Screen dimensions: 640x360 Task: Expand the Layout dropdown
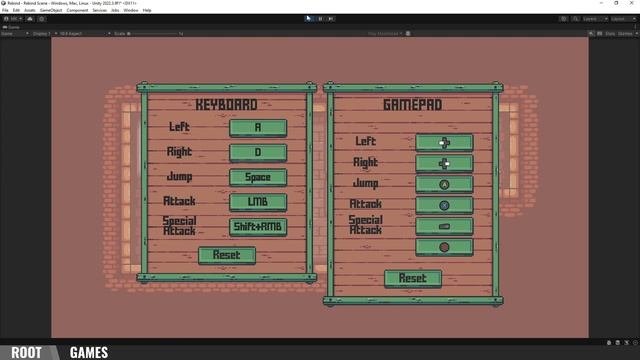(x=623, y=19)
